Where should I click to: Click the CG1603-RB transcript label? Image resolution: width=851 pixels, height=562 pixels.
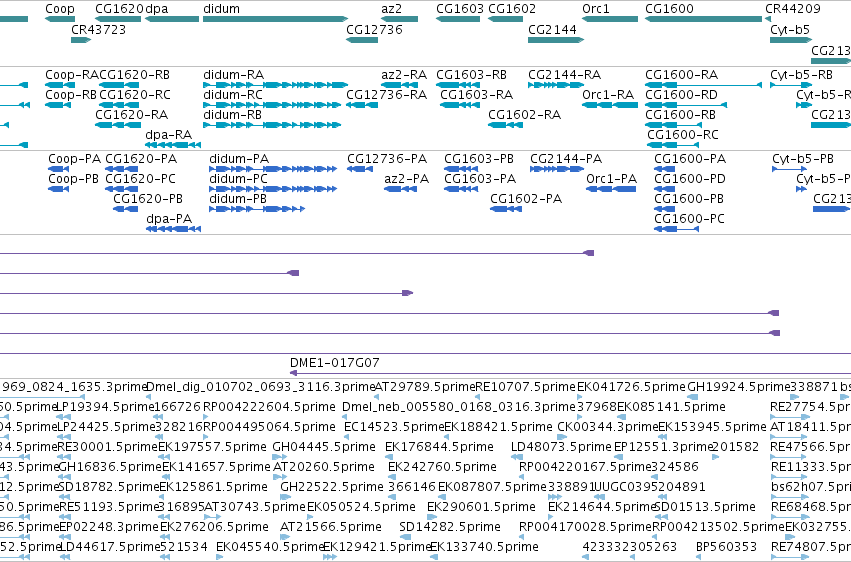pyautogui.click(x=472, y=75)
